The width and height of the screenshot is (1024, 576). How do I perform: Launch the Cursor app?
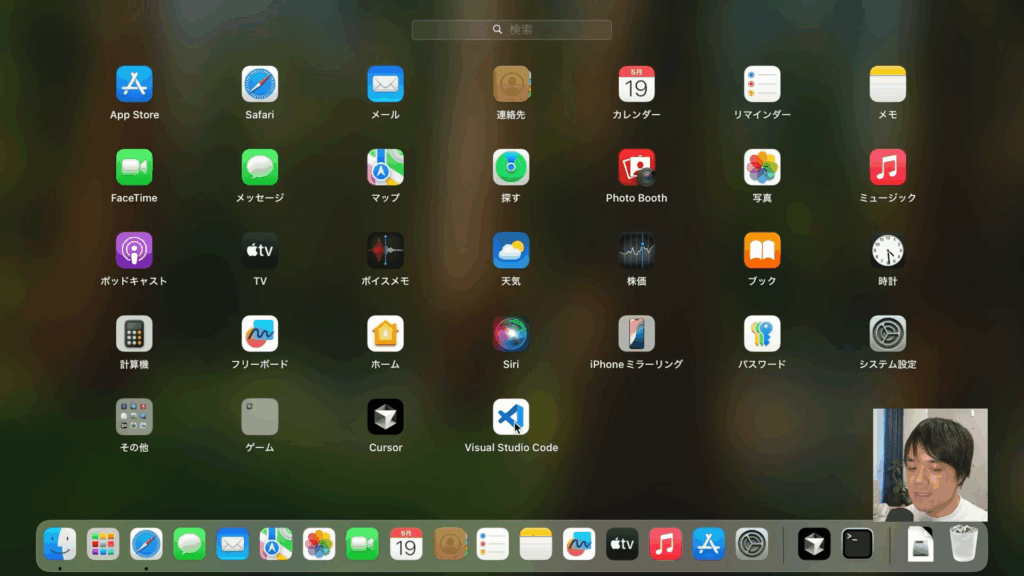[385, 417]
